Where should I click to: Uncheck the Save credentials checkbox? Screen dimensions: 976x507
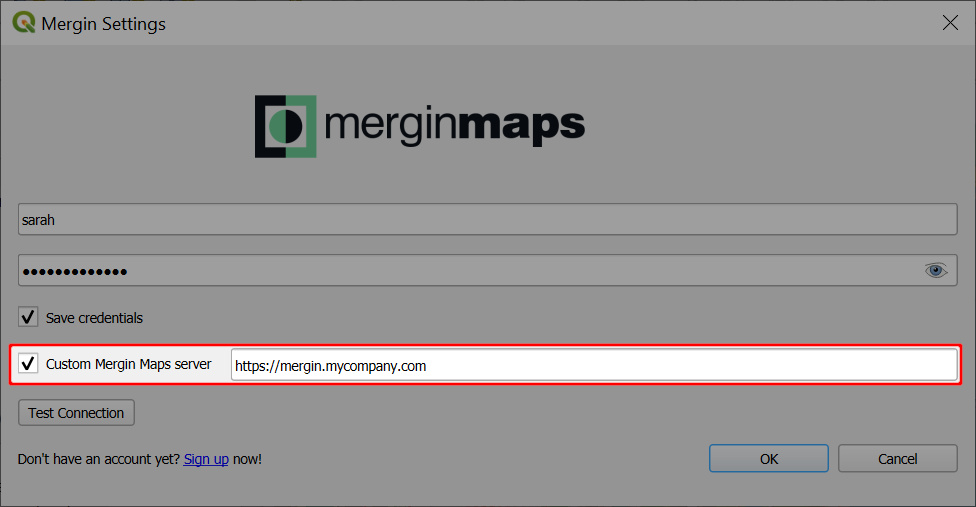click(28, 317)
